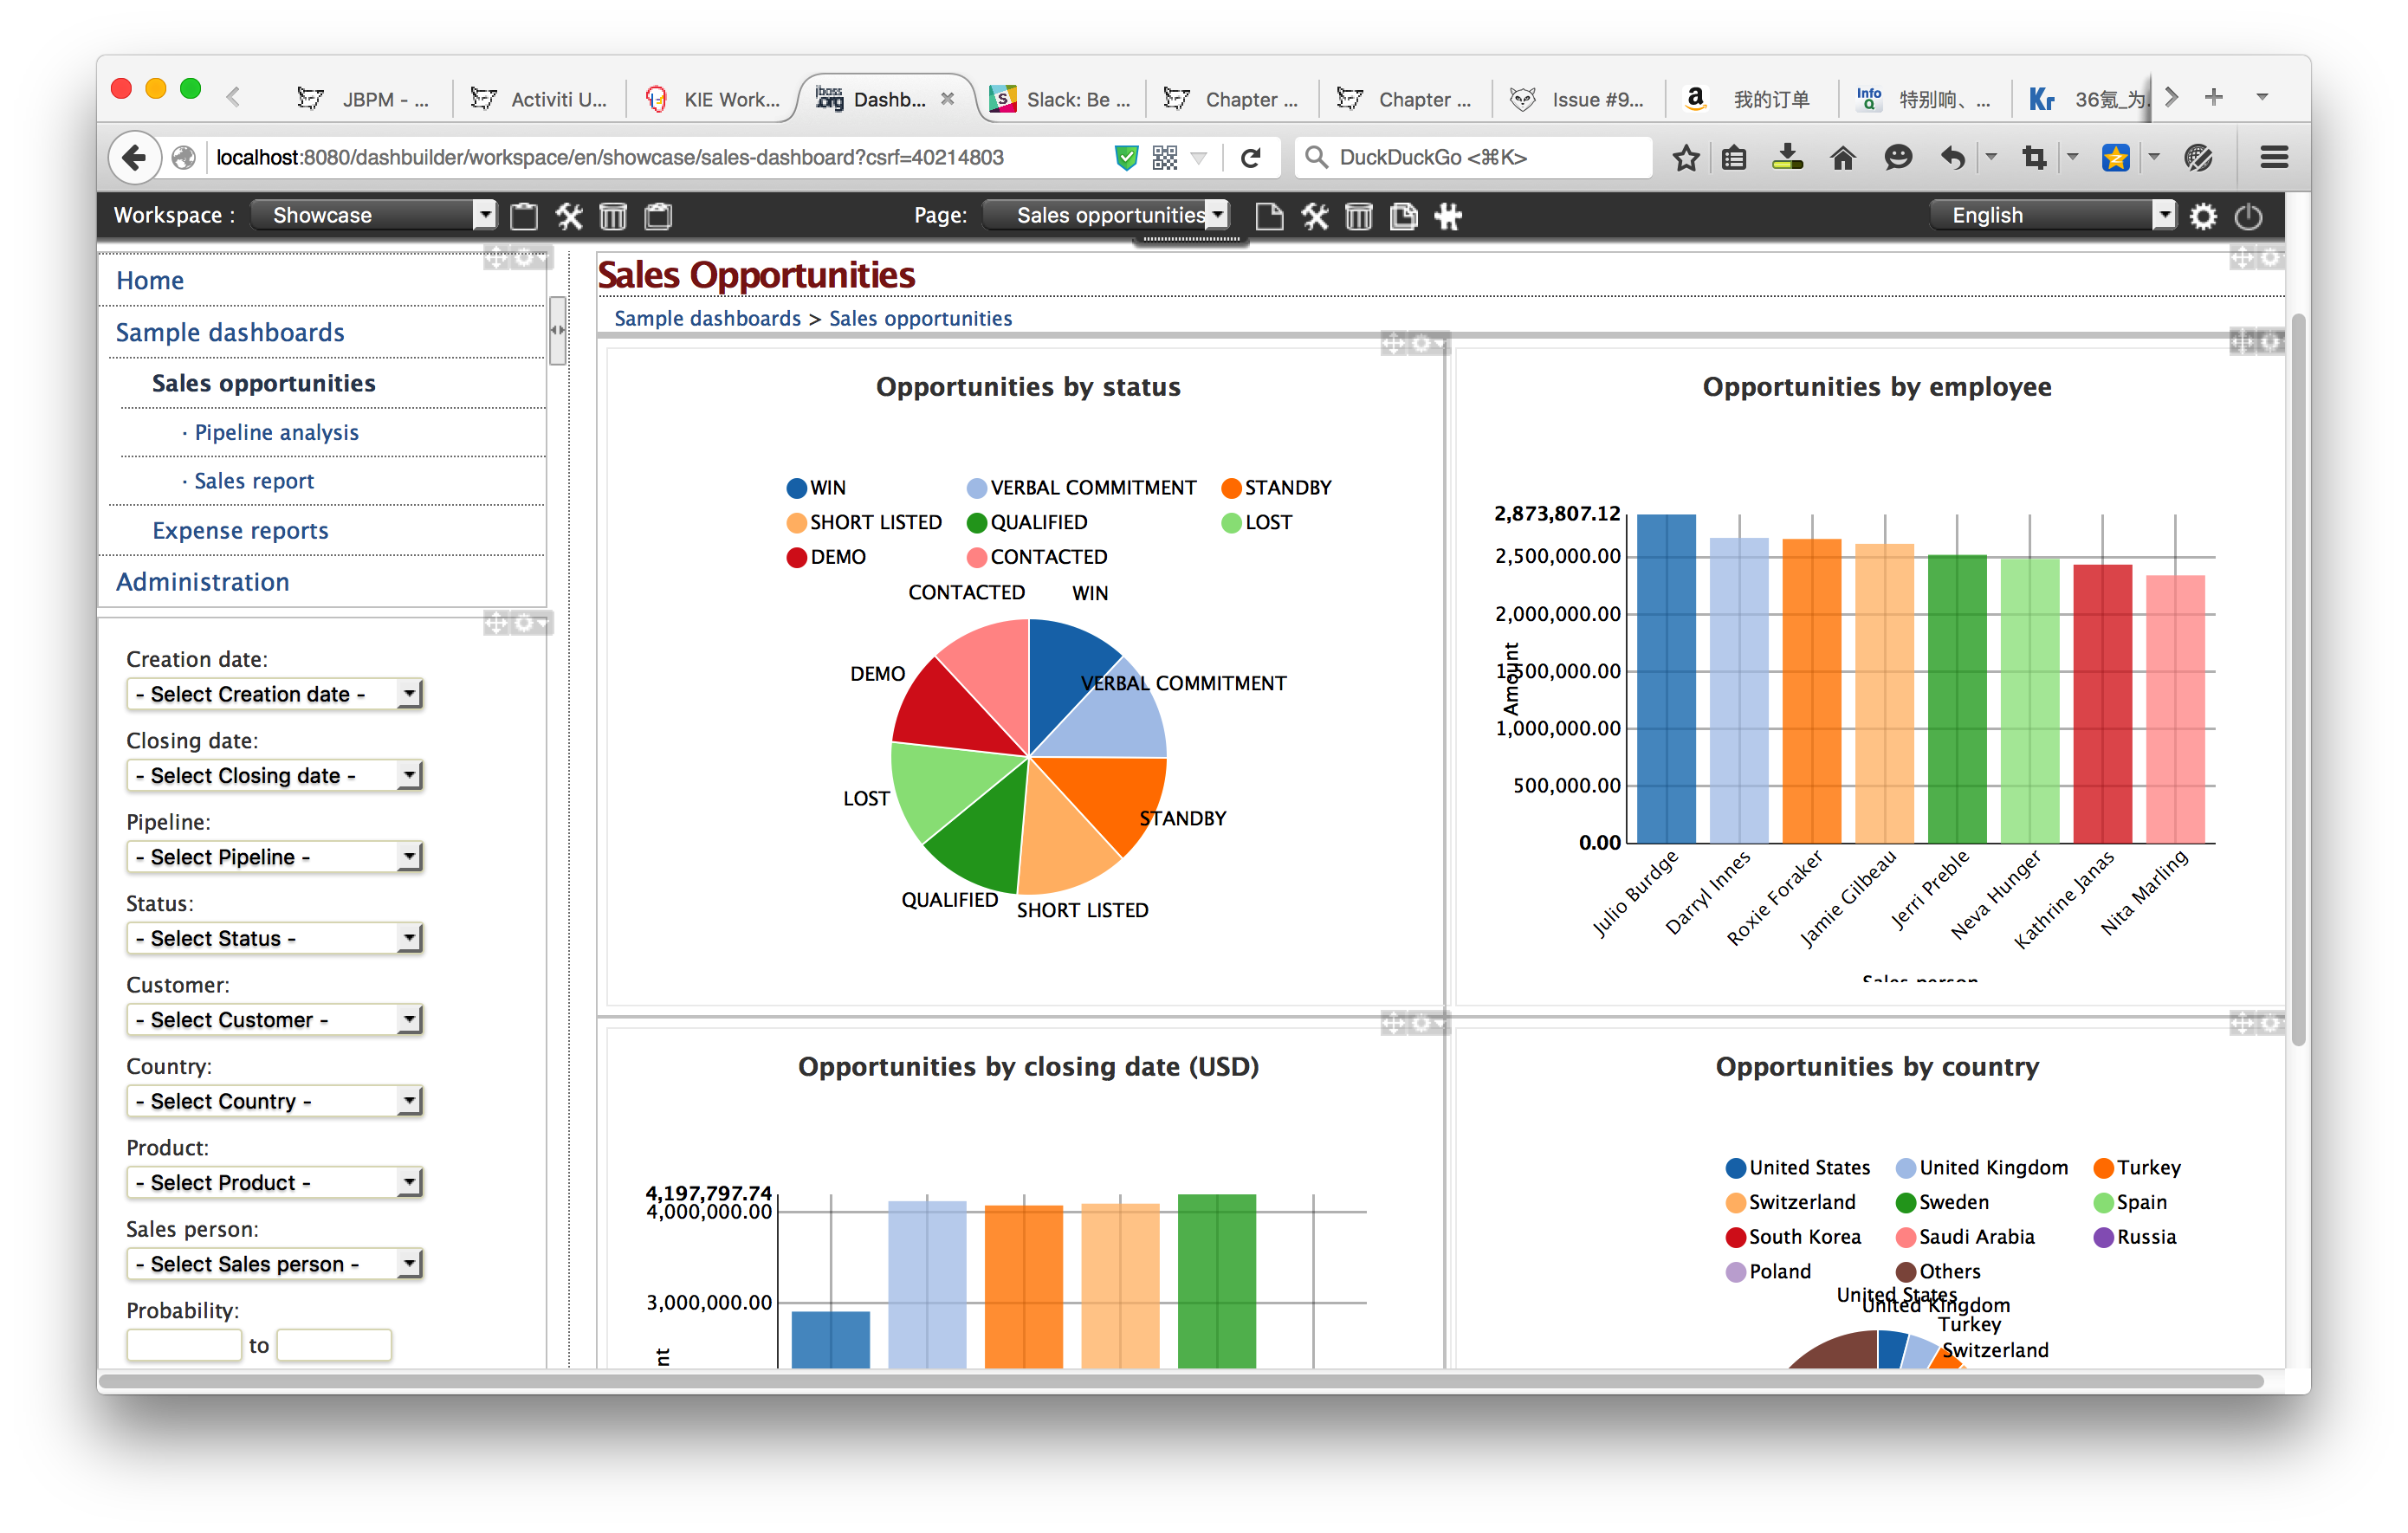Open the Administration menu item
The height and width of the screenshot is (1533, 2408).
202,582
